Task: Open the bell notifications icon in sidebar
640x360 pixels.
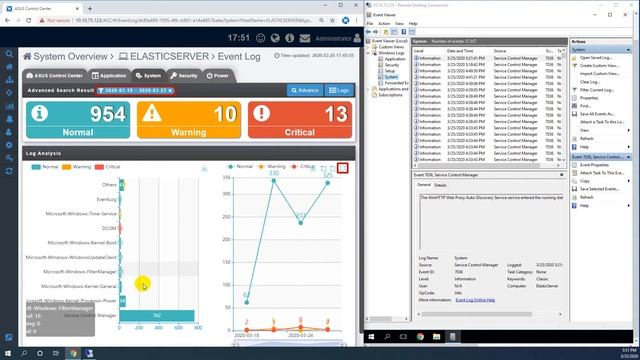Action: 9,119
